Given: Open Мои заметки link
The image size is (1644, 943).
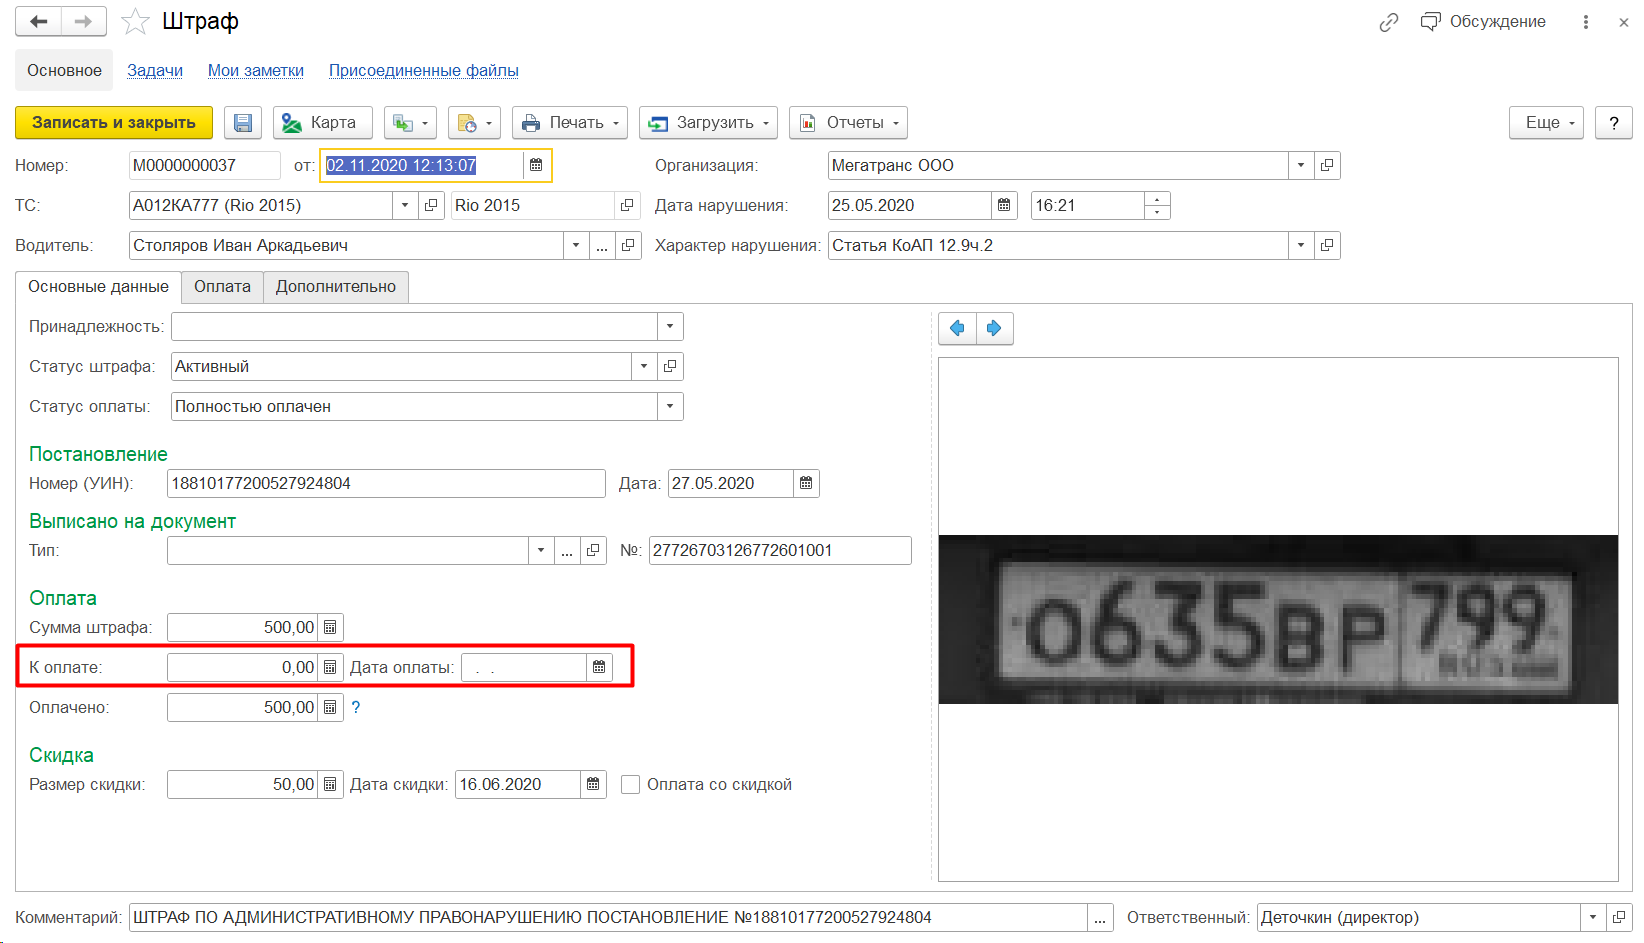Looking at the screenshot, I should pyautogui.click(x=256, y=71).
